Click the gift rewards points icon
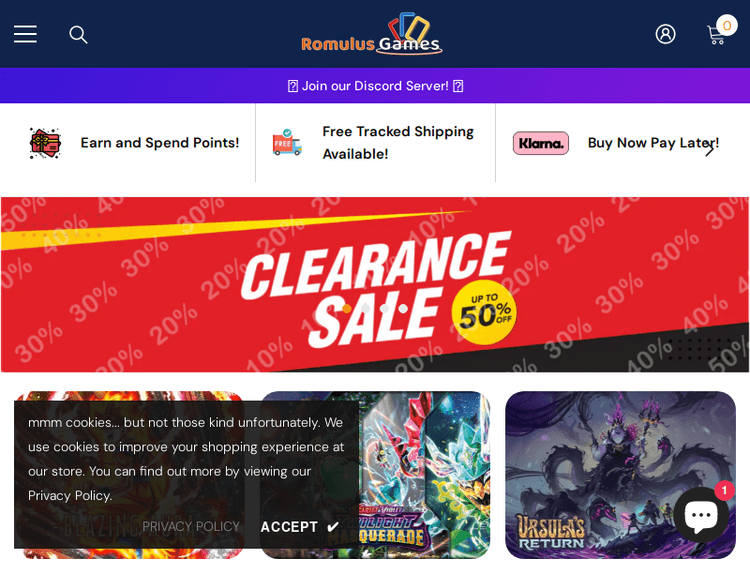Image resolution: width=750 pixels, height=563 pixels. [x=45, y=143]
